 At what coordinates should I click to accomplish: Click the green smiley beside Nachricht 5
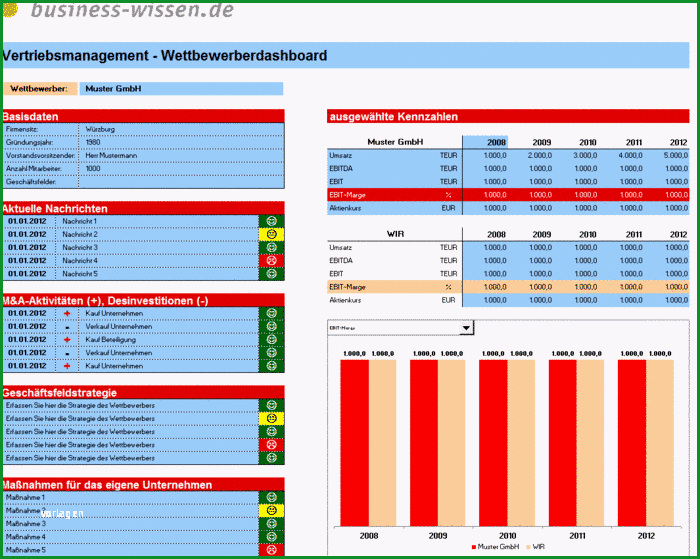tap(271, 274)
